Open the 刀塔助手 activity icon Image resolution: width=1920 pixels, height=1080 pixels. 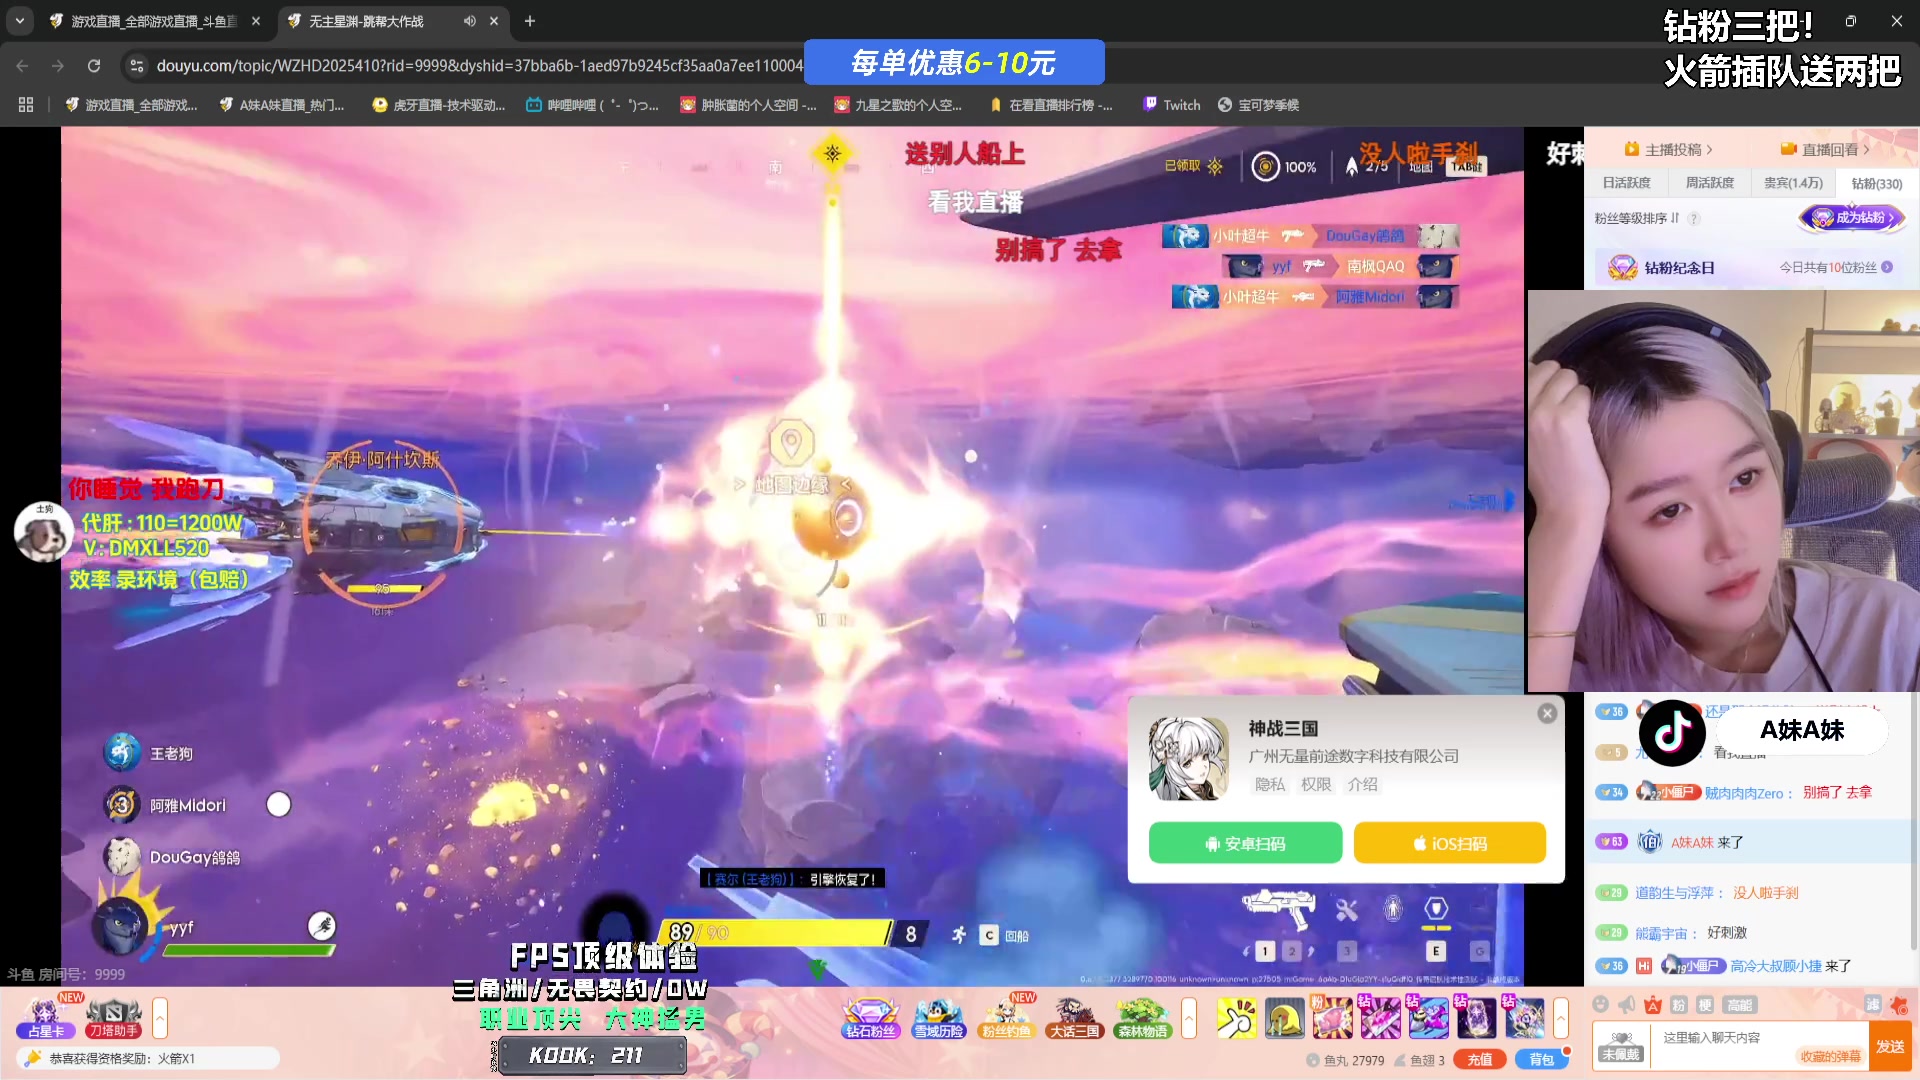[114, 1018]
